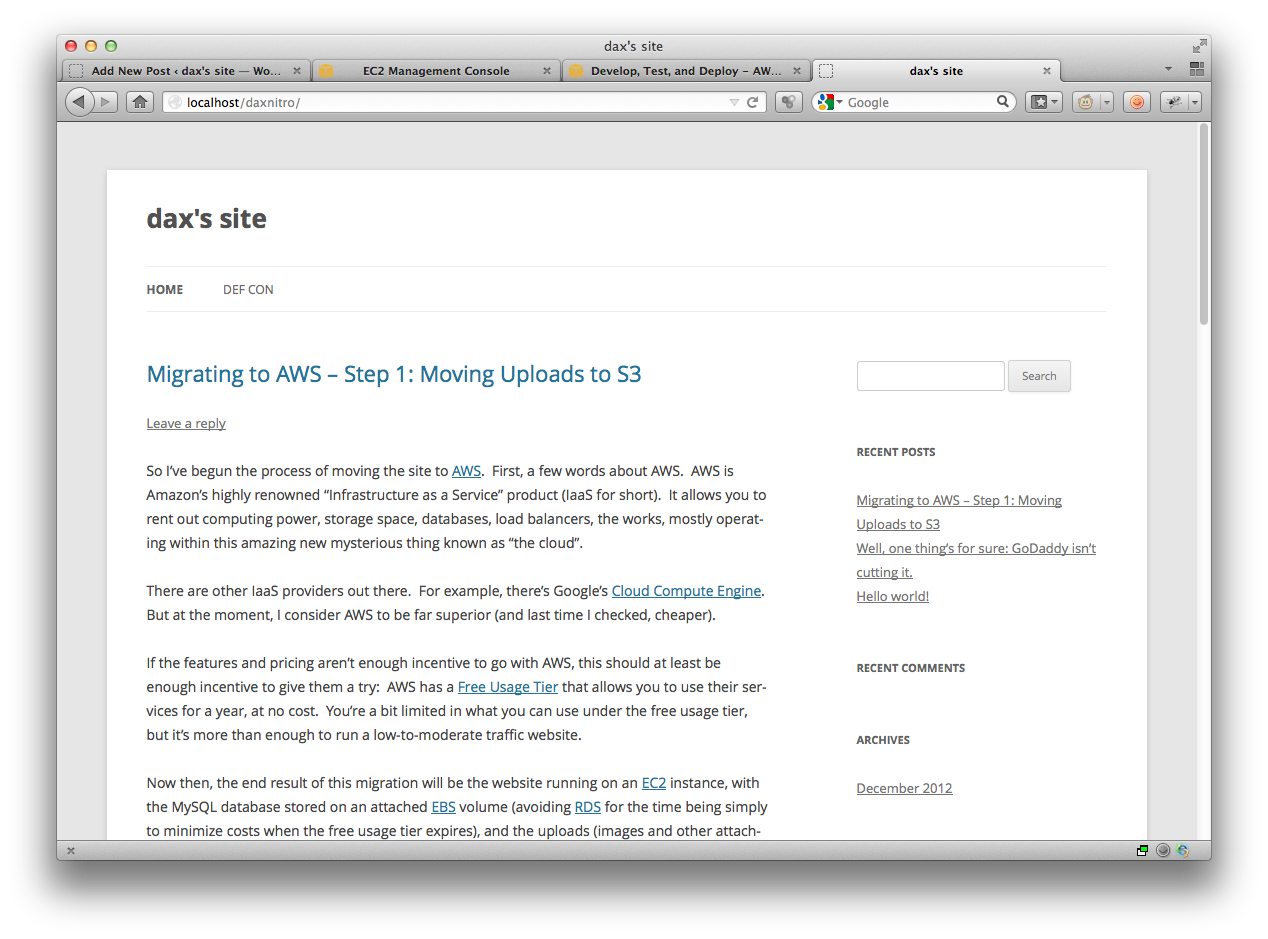Click the globe add-on status bar icon
Viewport: 1268px width, 939px height.
click(1183, 851)
